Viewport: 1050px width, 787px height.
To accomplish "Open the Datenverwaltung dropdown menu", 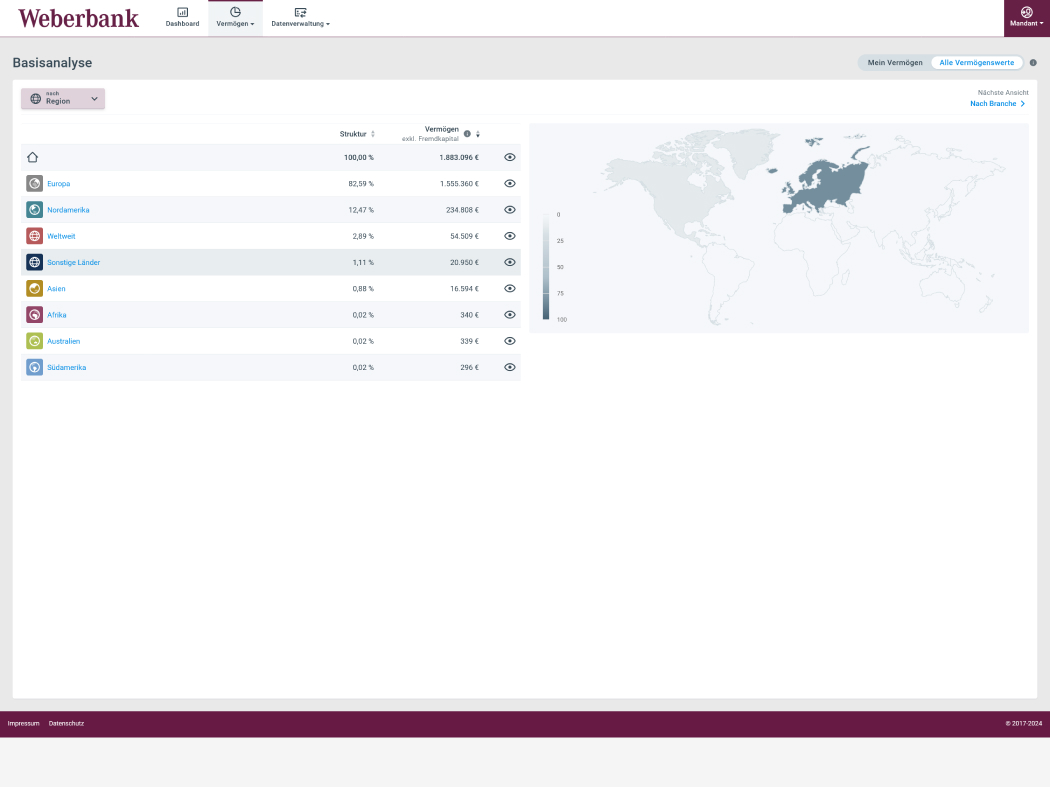I will (x=300, y=17).
